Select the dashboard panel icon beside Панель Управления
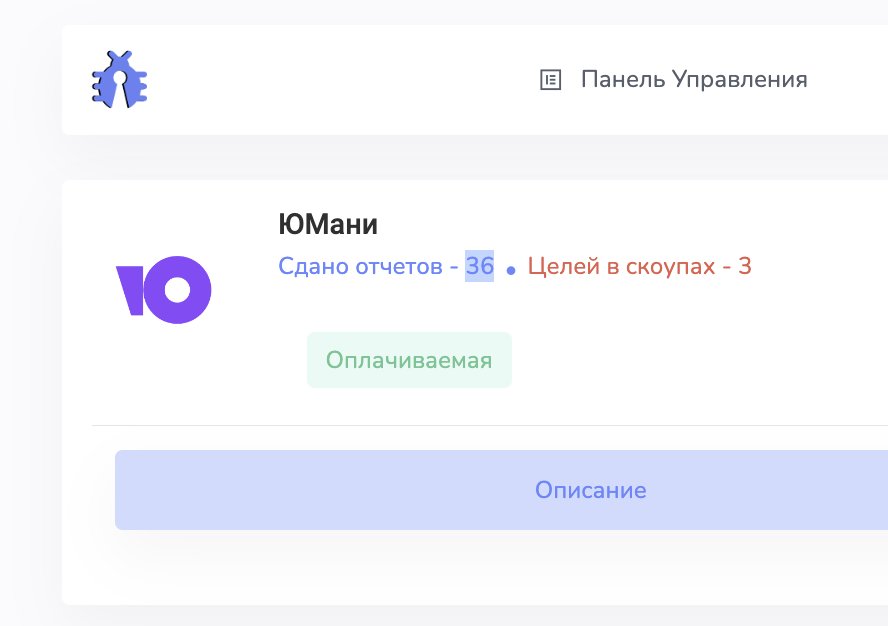This screenshot has height=626, width=888. point(551,79)
